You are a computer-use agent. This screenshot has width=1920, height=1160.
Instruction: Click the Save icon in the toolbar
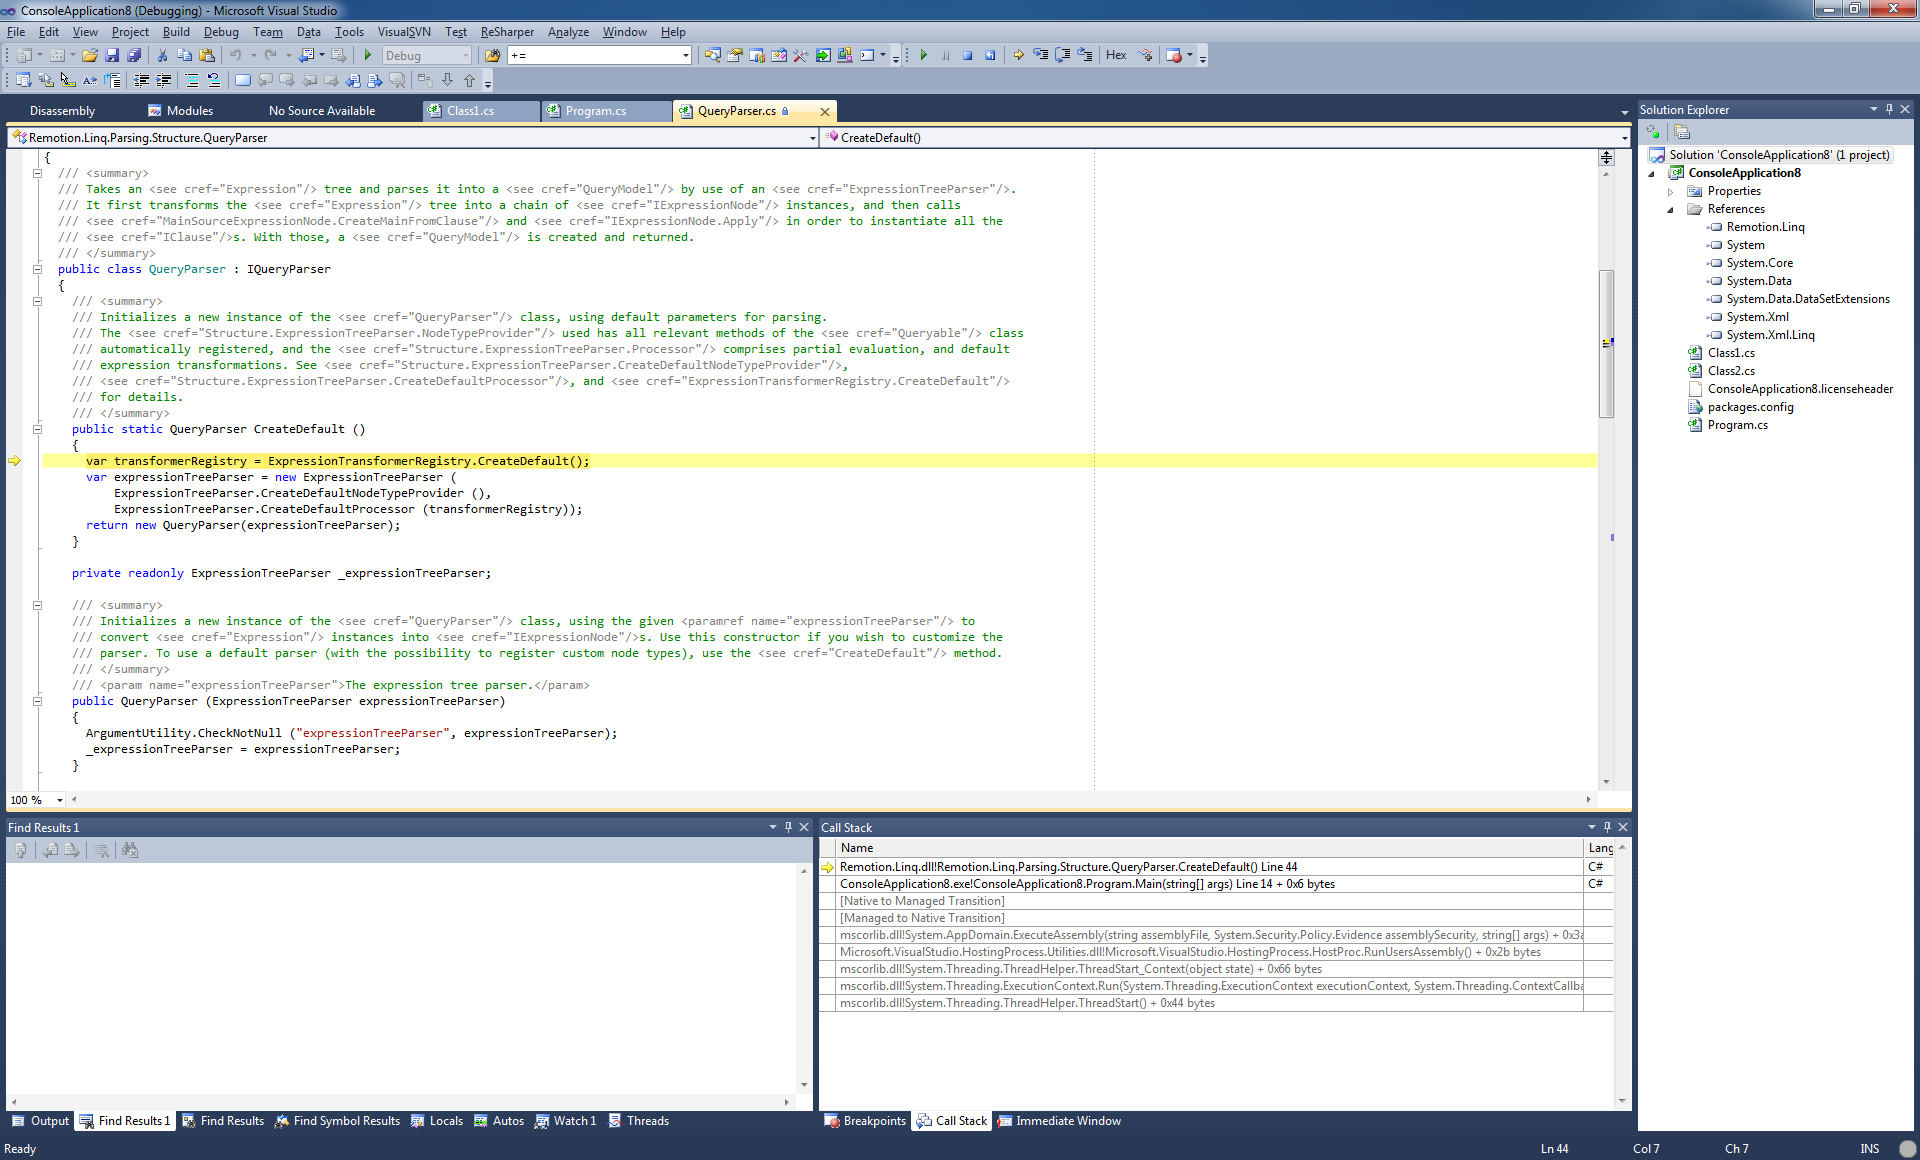[x=112, y=56]
